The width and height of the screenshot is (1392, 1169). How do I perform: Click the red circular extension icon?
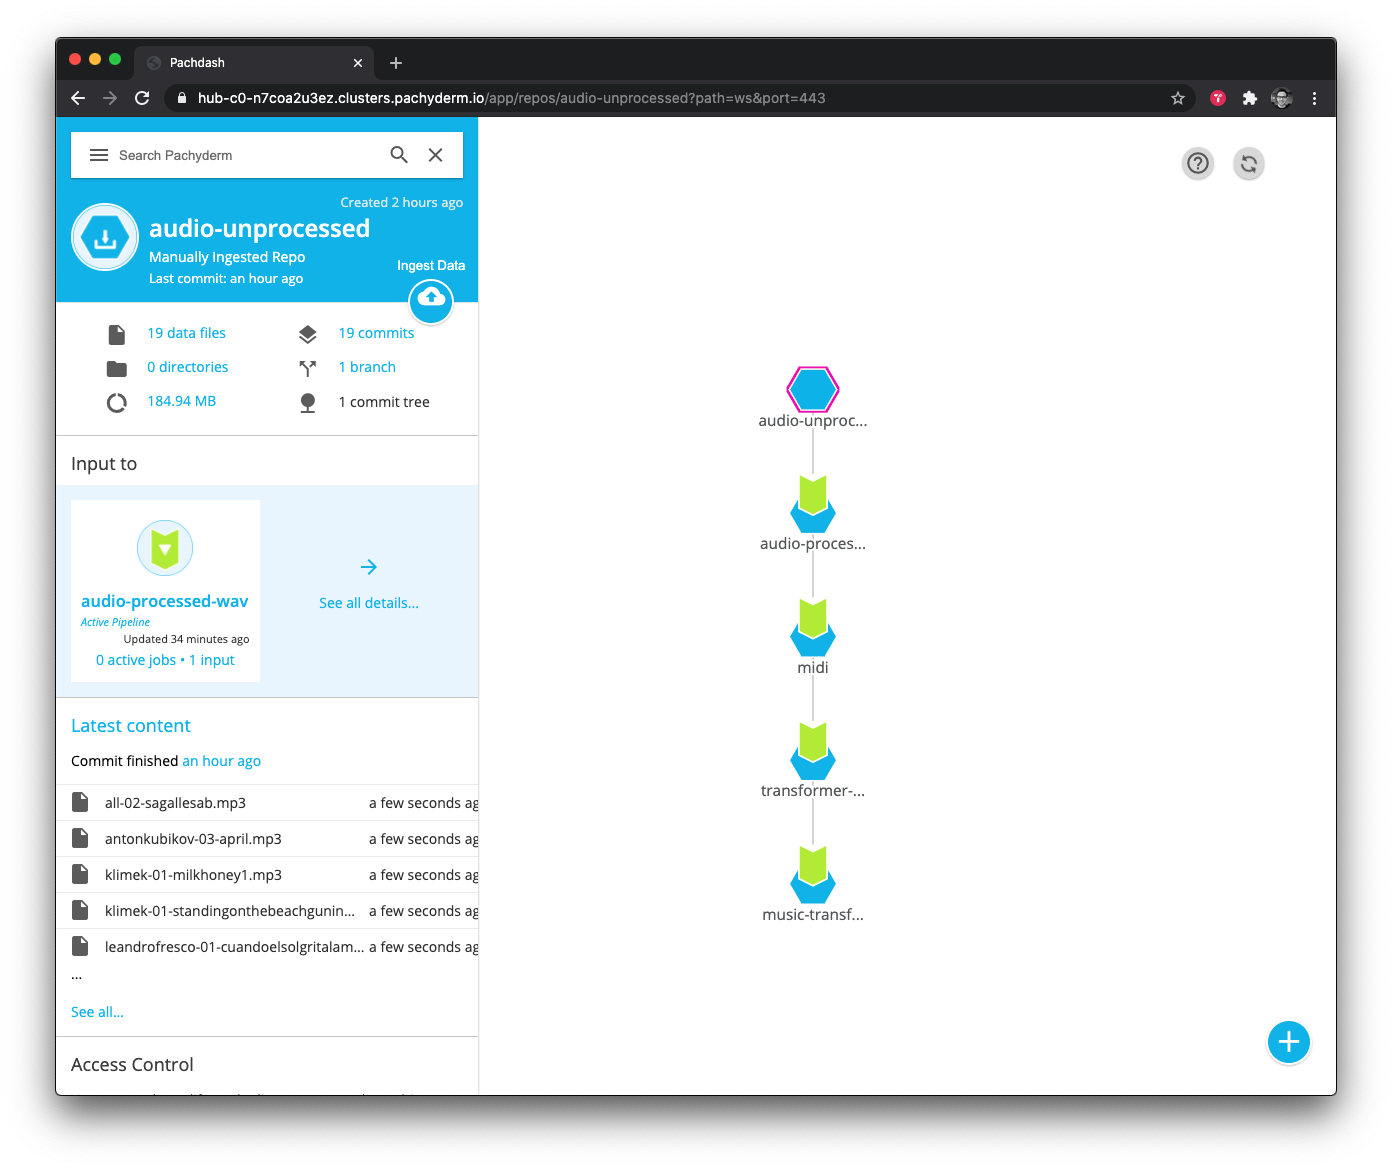coord(1218,98)
